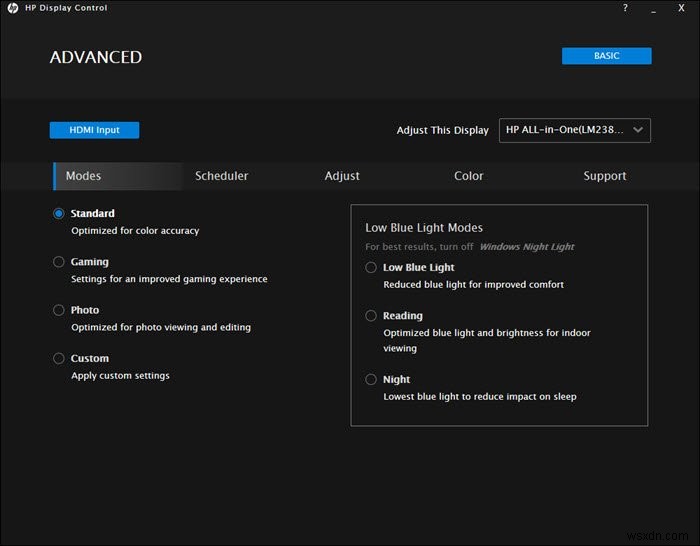Enable Night low blue light mode
This screenshot has width=700, height=546.
click(x=371, y=380)
